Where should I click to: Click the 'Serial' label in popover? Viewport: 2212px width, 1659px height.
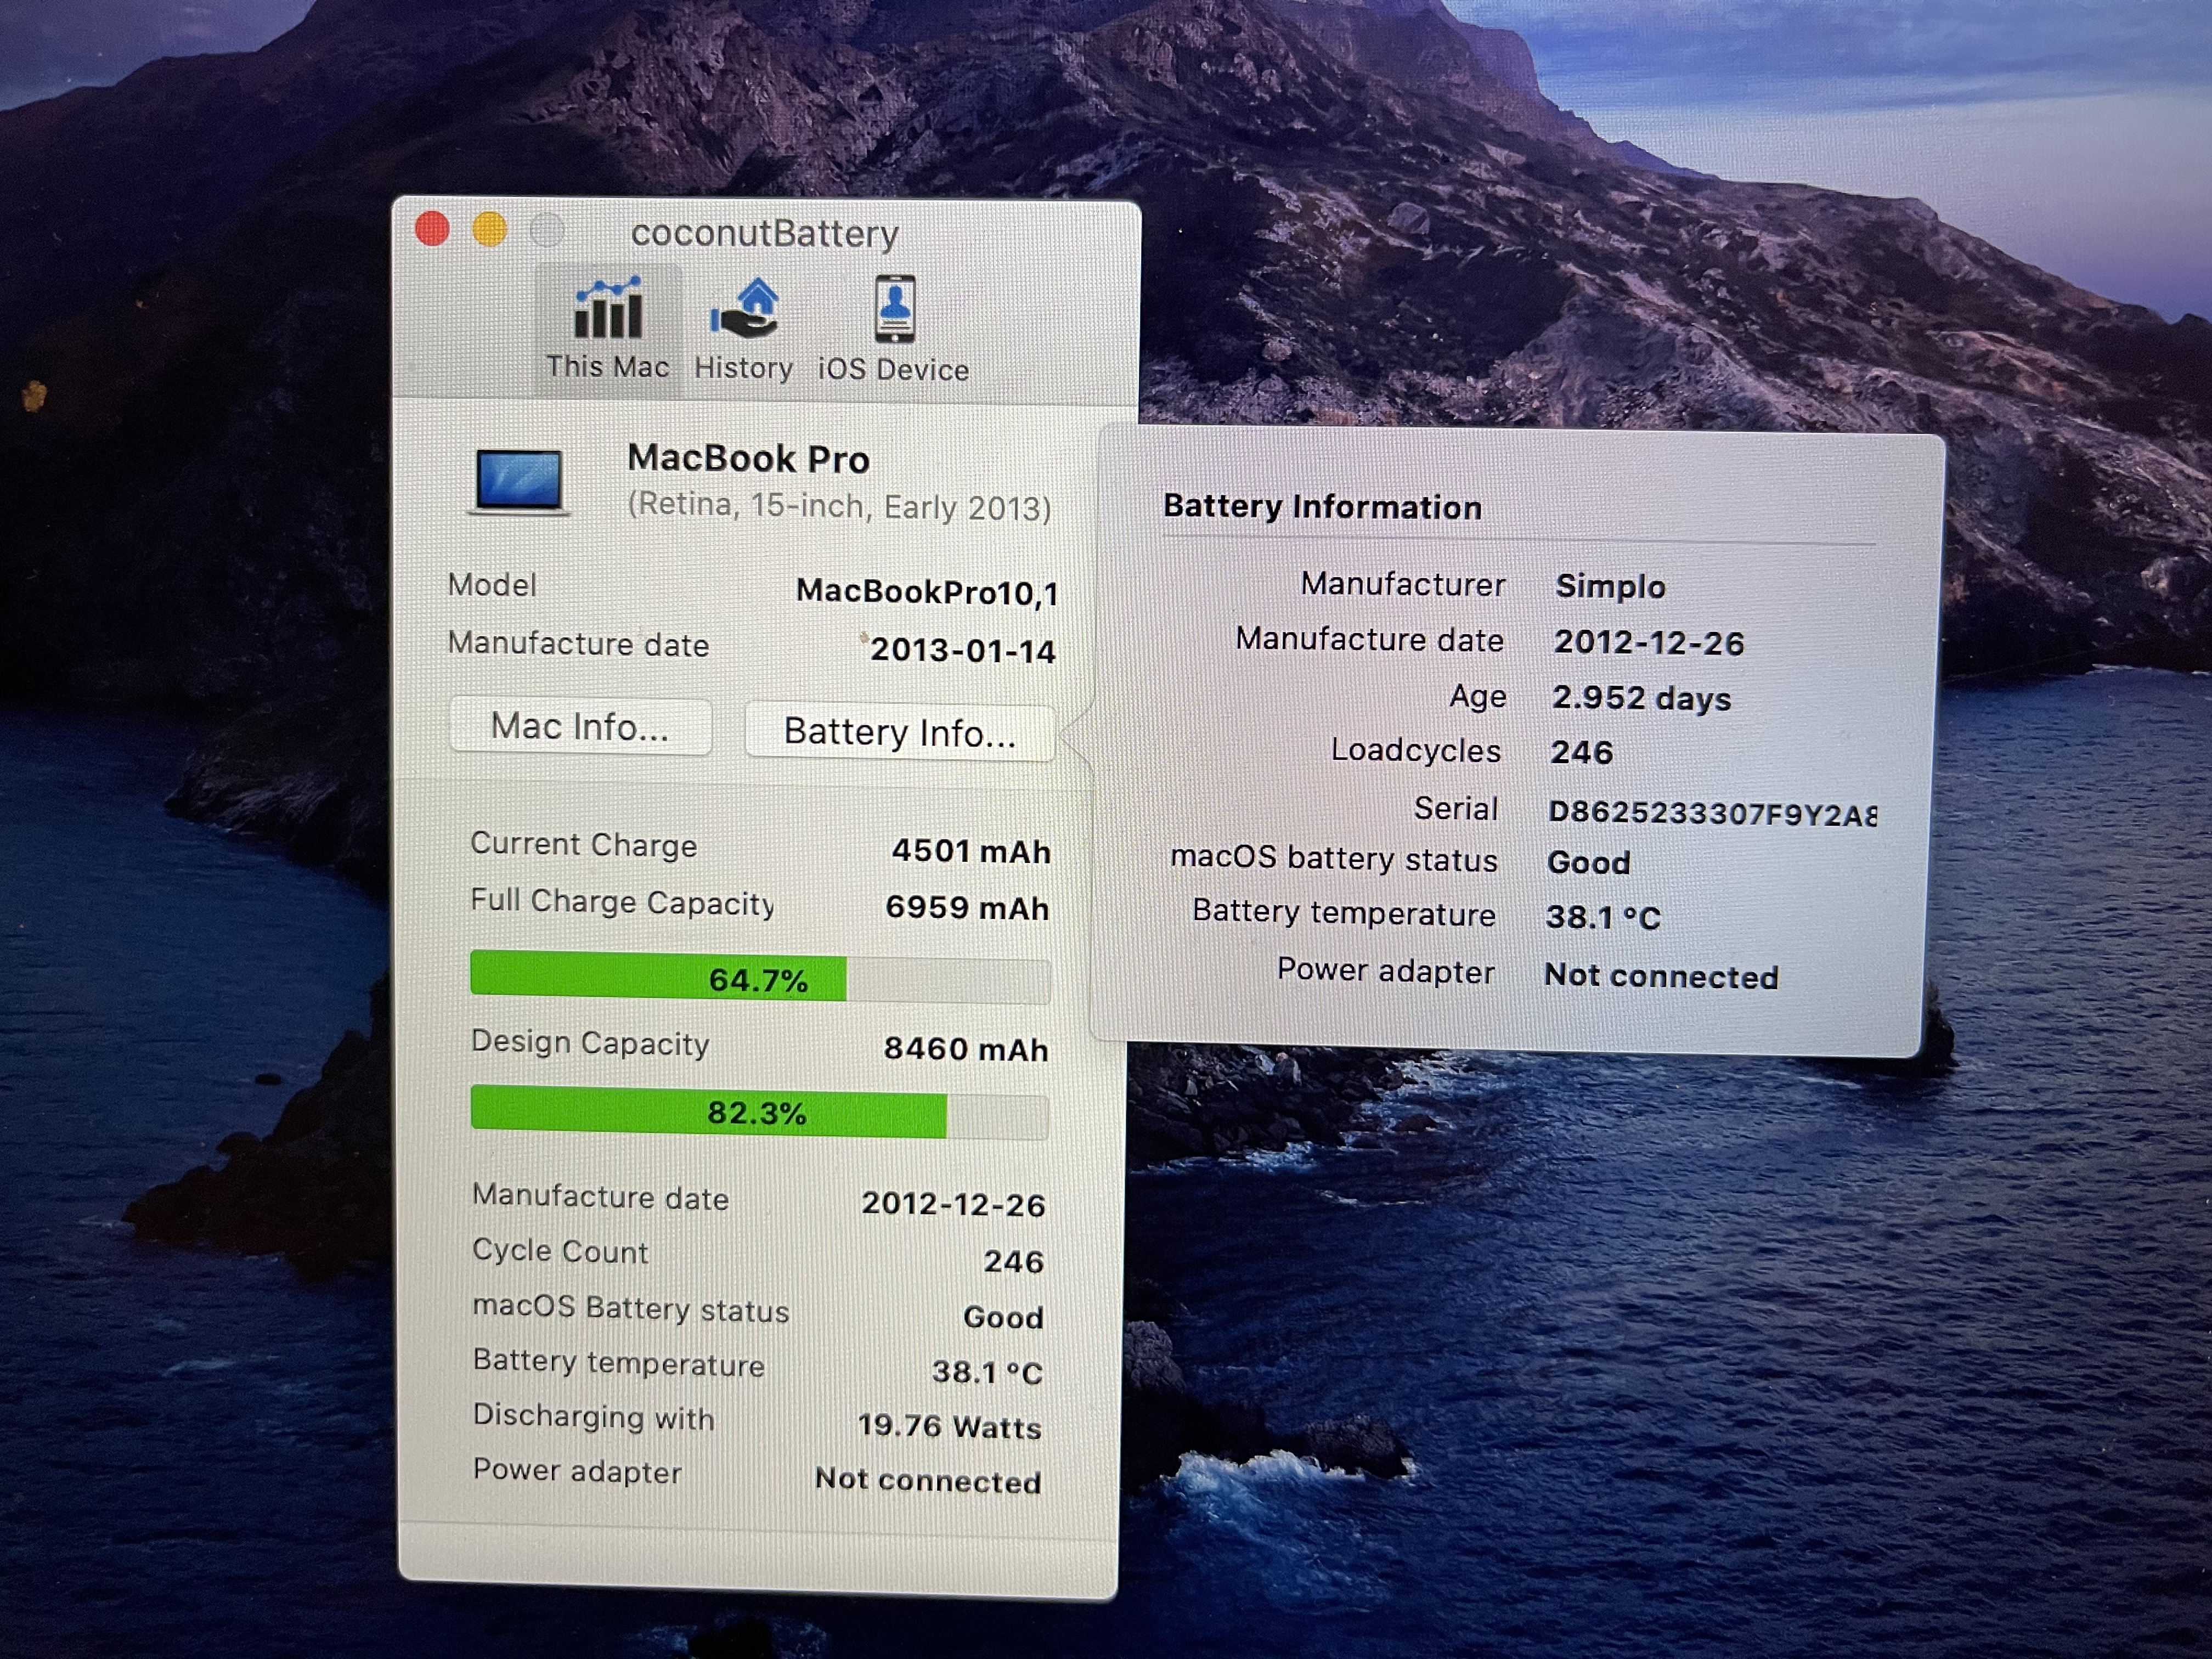click(1456, 808)
